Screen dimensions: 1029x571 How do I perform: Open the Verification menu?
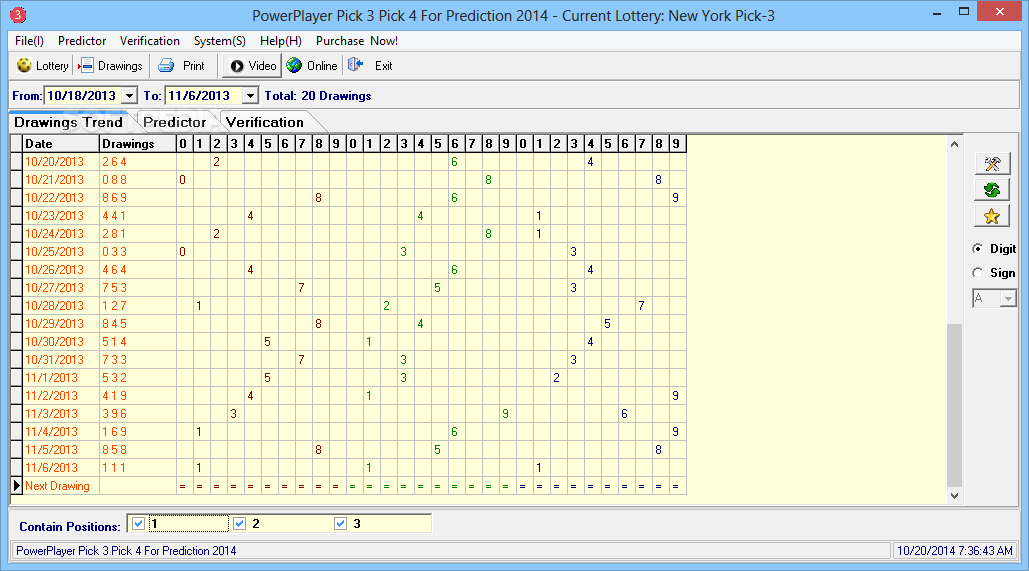(x=150, y=41)
